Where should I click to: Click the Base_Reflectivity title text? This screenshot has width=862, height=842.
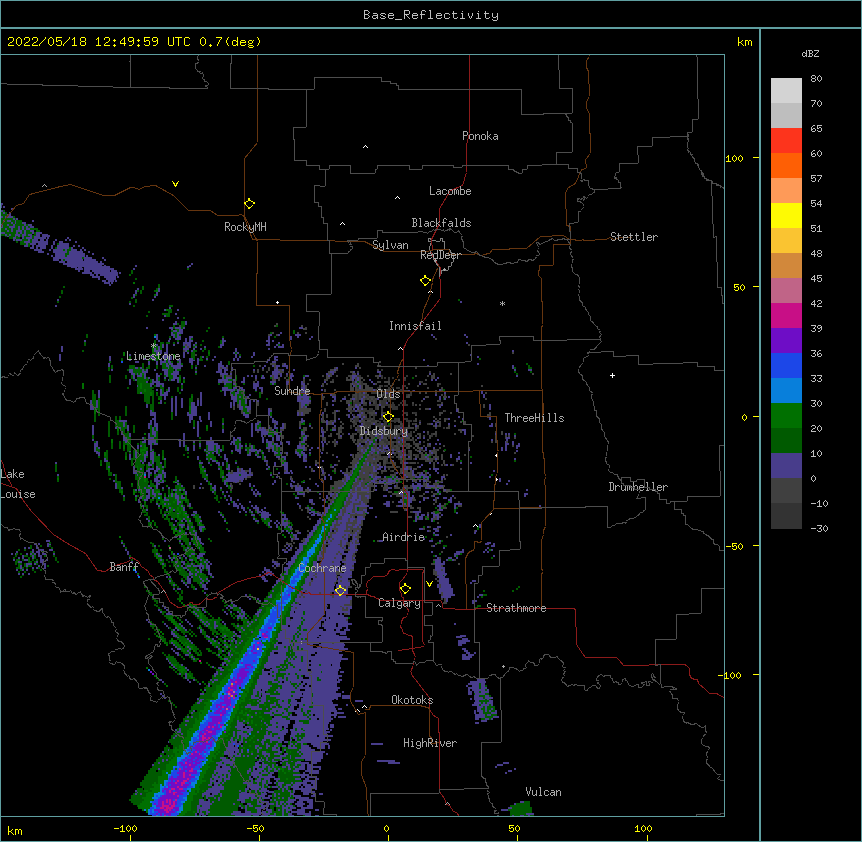click(x=431, y=15)
